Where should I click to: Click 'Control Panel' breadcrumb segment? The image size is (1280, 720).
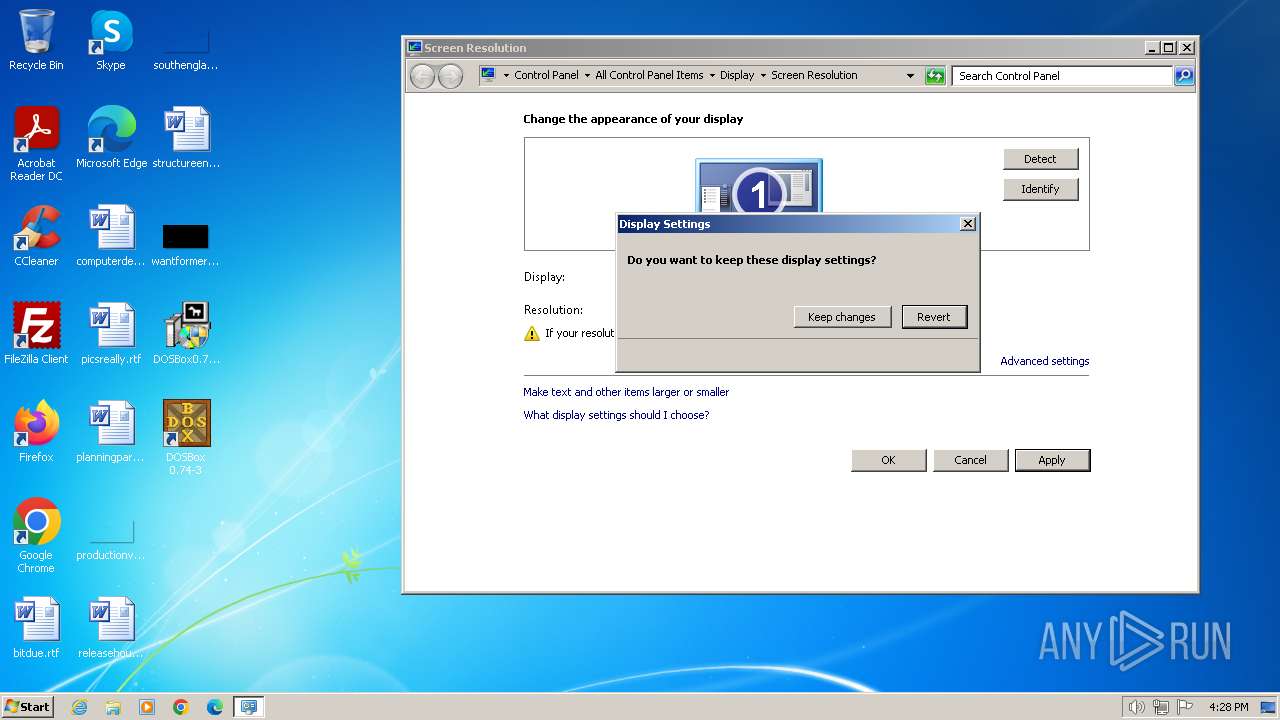point(546,75)
